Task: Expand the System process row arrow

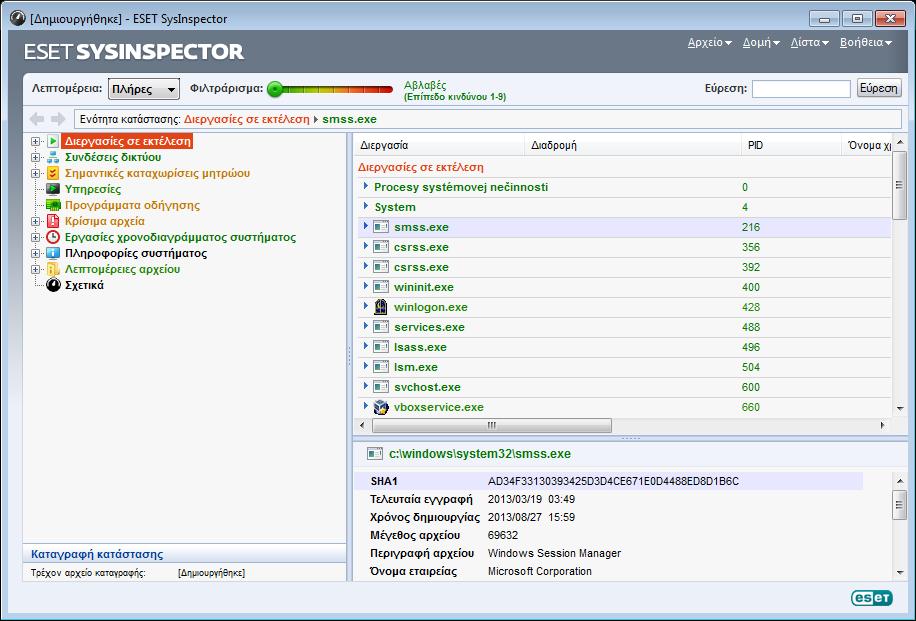Action: [x=366, y=206]
